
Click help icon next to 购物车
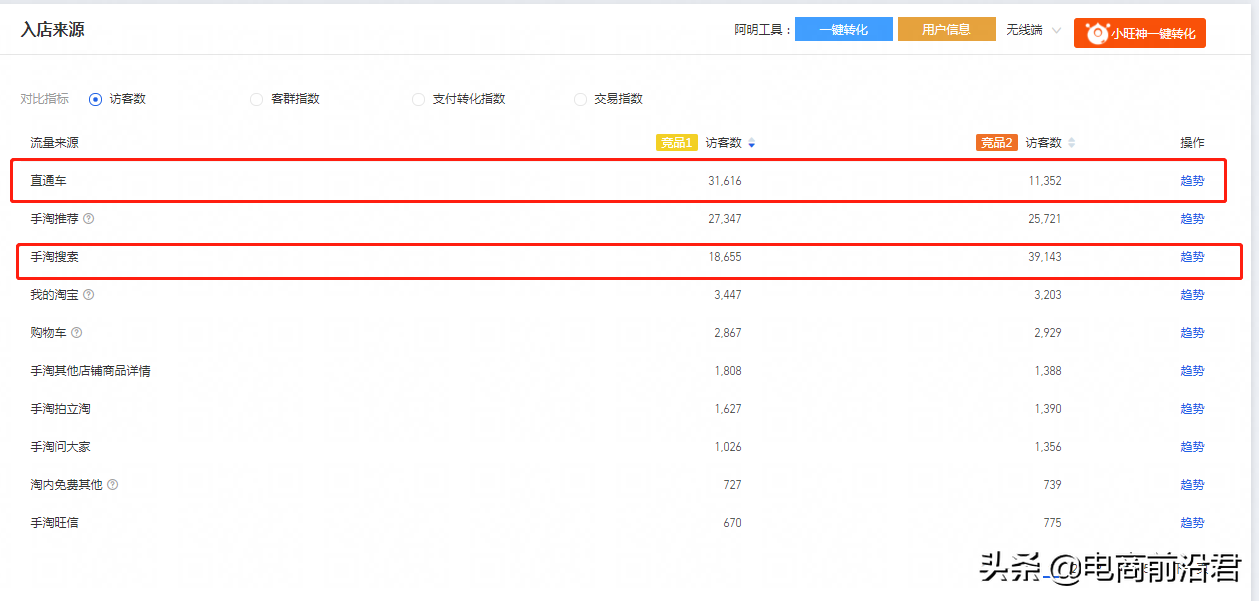tap(77, 333)
